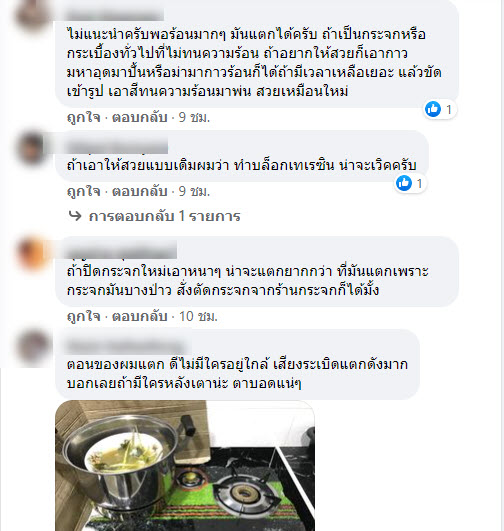Viewport: 504px width, 531px height.
Task: Like the thick-glass comment via ถูกใจ
Action: [84, 316]
